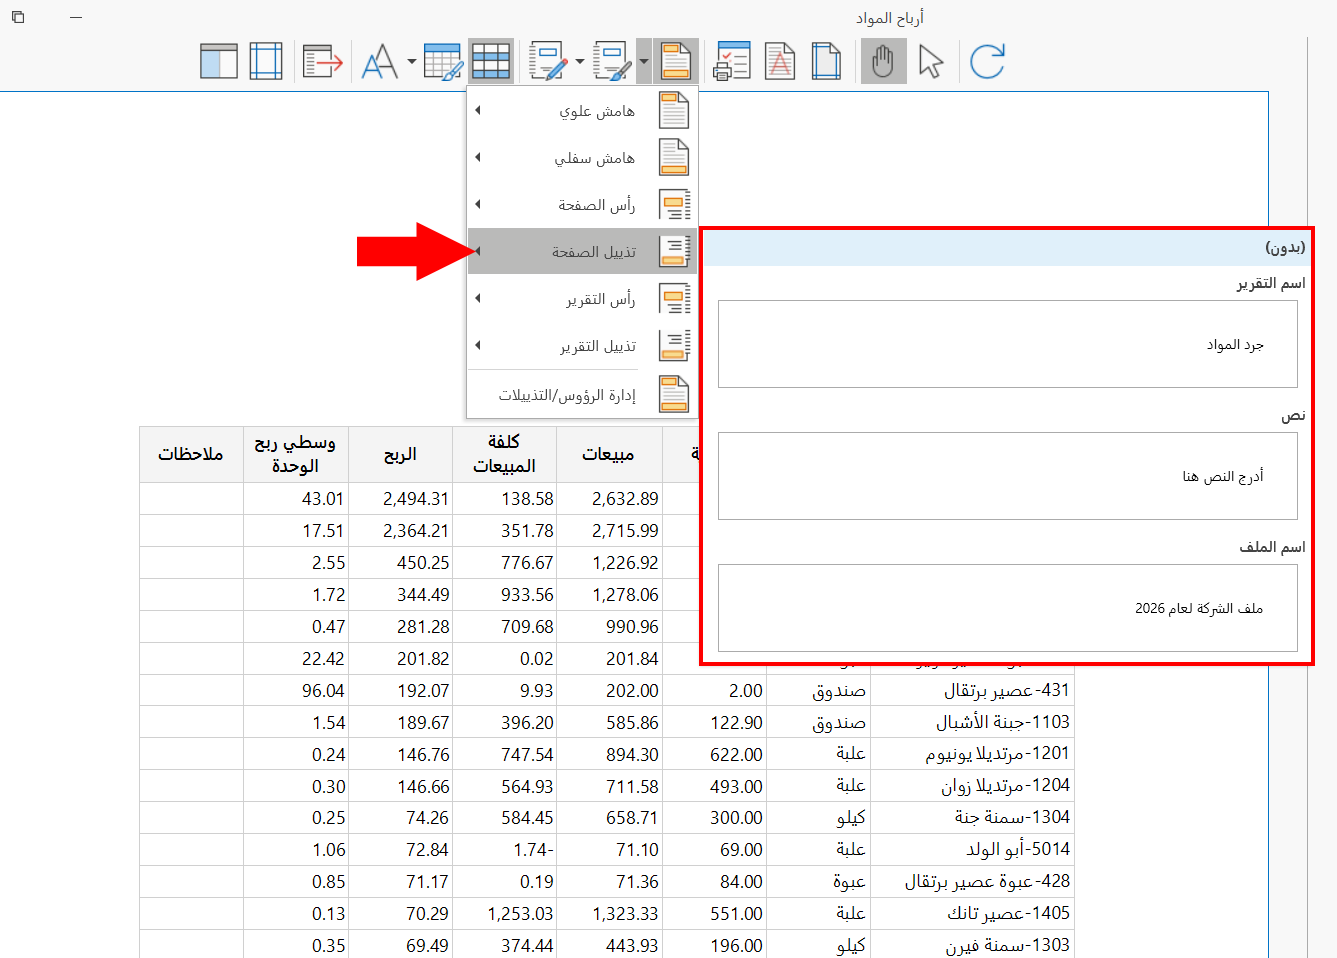
Task: Expand the رأس التقرير submenu arrow
Action: click(x=478, y=298)
